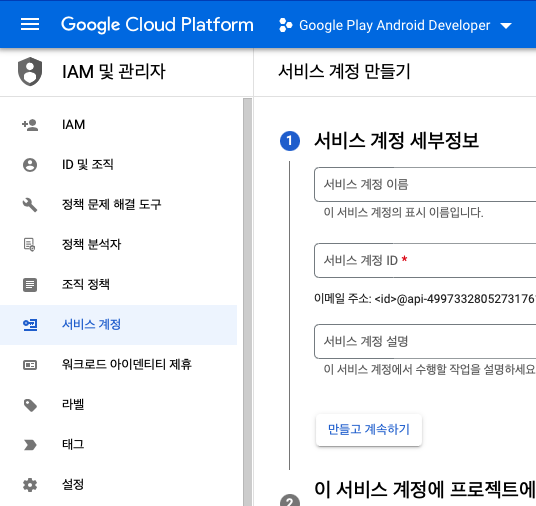The image size is (536, 506).
Task: Focus the '서비스 계정 ID' input field
Action: 425,261
